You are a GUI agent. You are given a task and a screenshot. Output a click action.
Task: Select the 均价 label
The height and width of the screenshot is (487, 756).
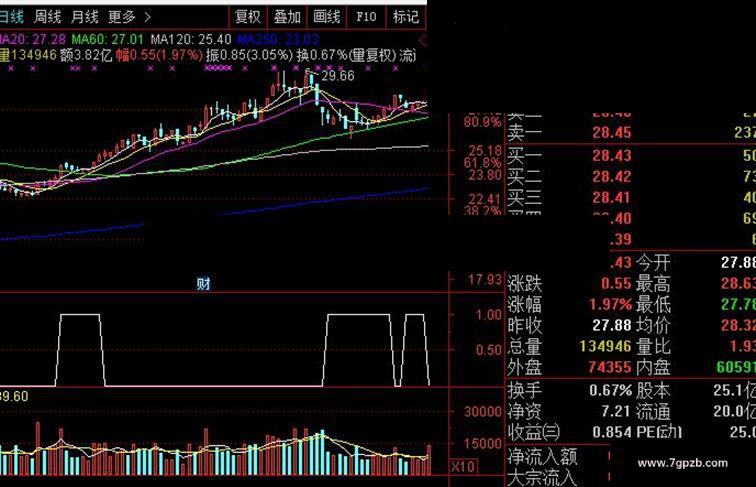click(653, 325)
